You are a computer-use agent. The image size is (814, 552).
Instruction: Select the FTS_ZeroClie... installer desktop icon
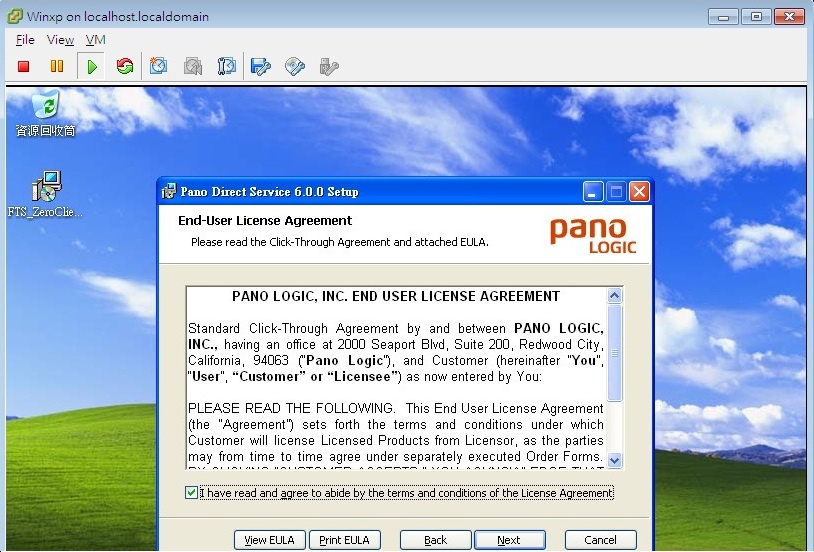tap(46, 195)
